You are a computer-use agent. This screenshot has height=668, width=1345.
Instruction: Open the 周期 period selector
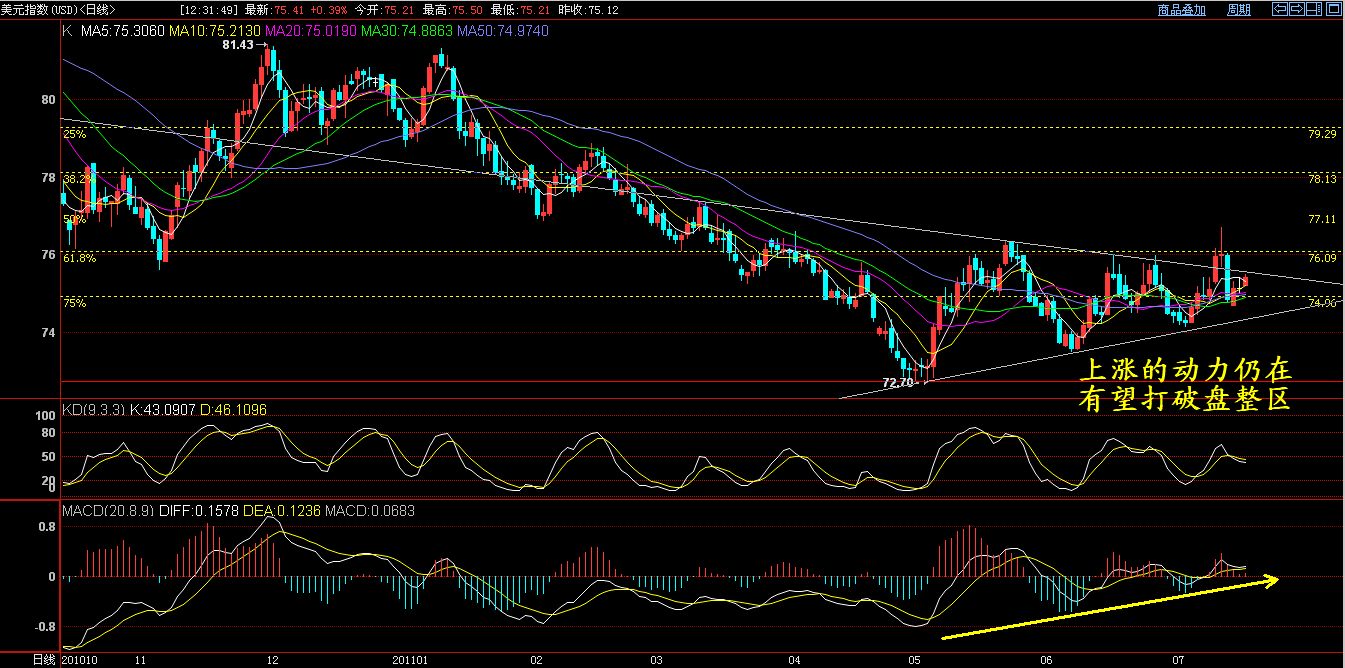(x=1238, y=10)
